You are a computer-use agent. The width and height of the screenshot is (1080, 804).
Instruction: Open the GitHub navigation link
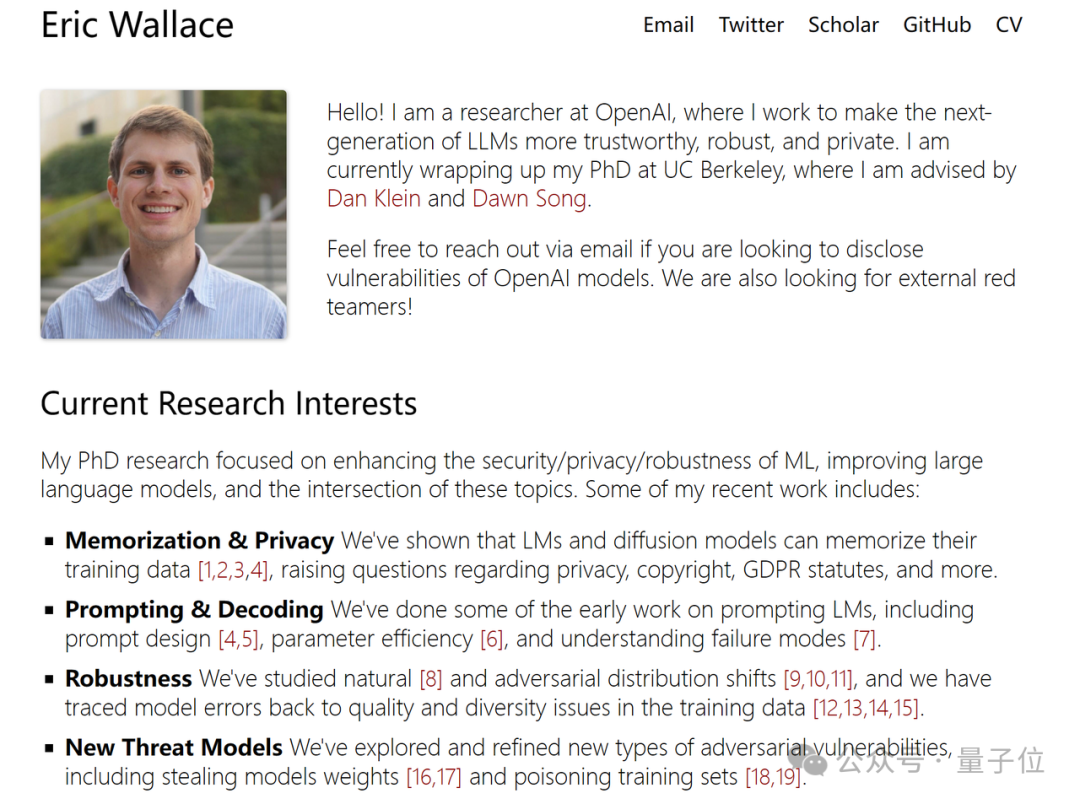click(x=937, y=25)
